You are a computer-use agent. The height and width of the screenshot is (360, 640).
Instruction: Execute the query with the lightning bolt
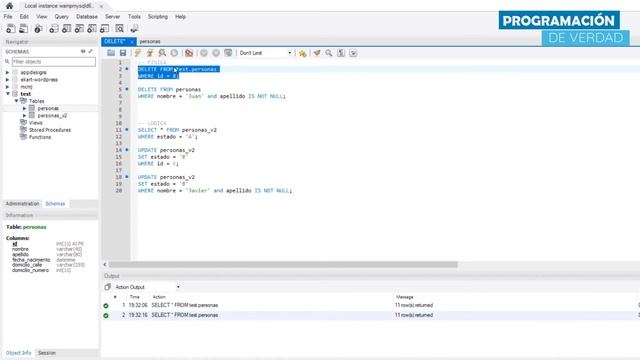coord(138,53)
